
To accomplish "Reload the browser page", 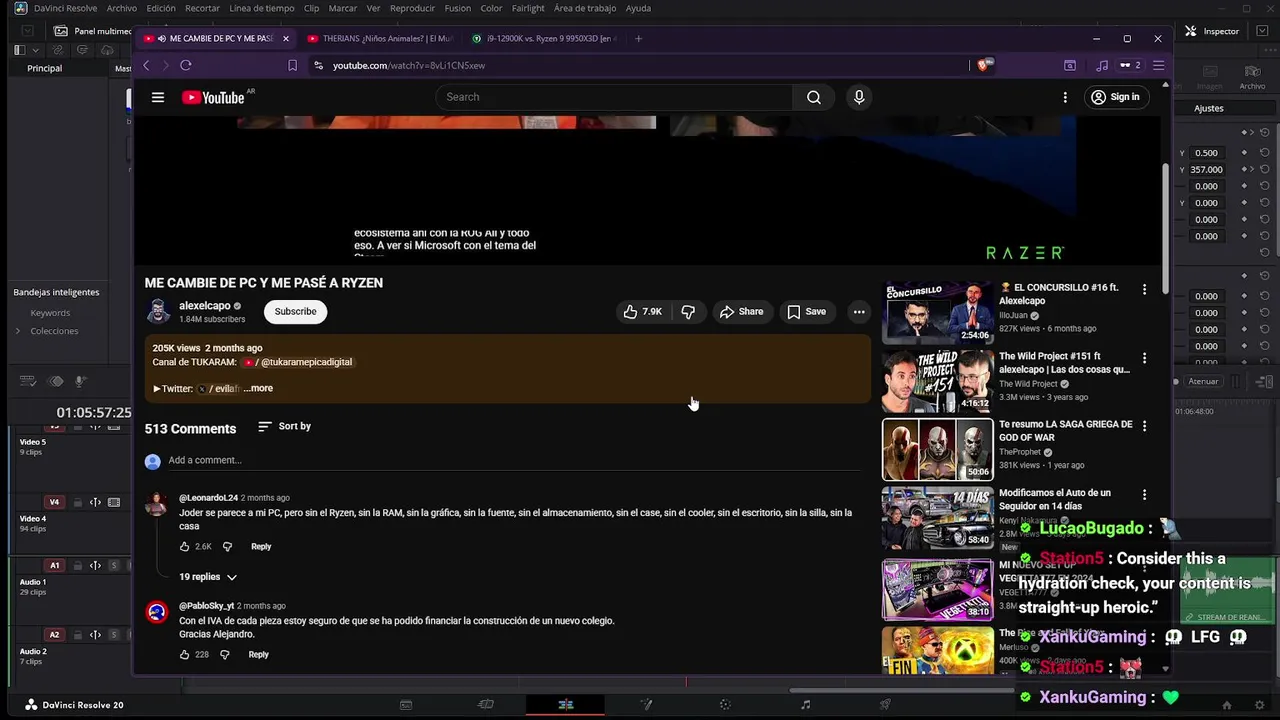I will pos(185,65).
